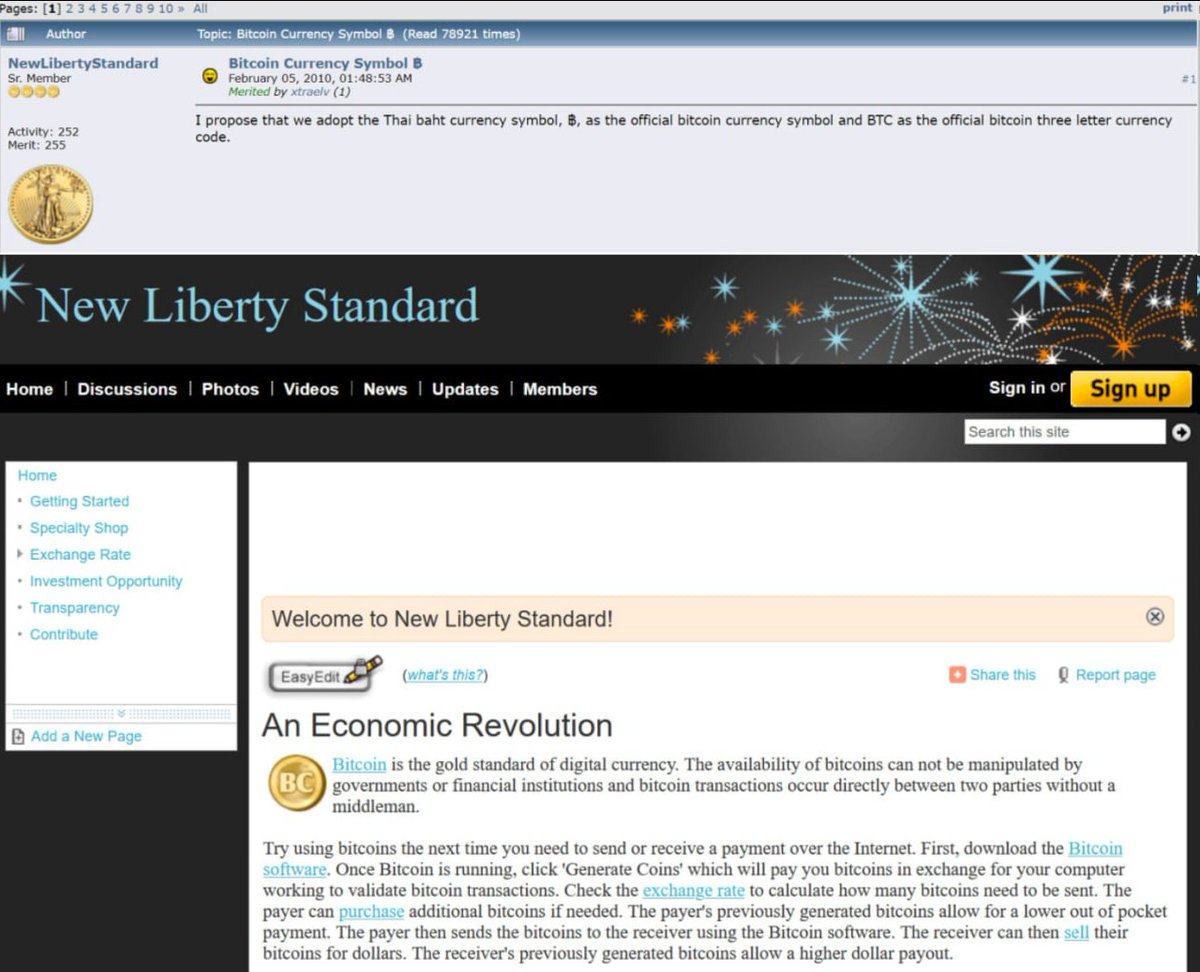Open the Videos tab
Viewport: 1200px width, 972px height.
point(311,389)
